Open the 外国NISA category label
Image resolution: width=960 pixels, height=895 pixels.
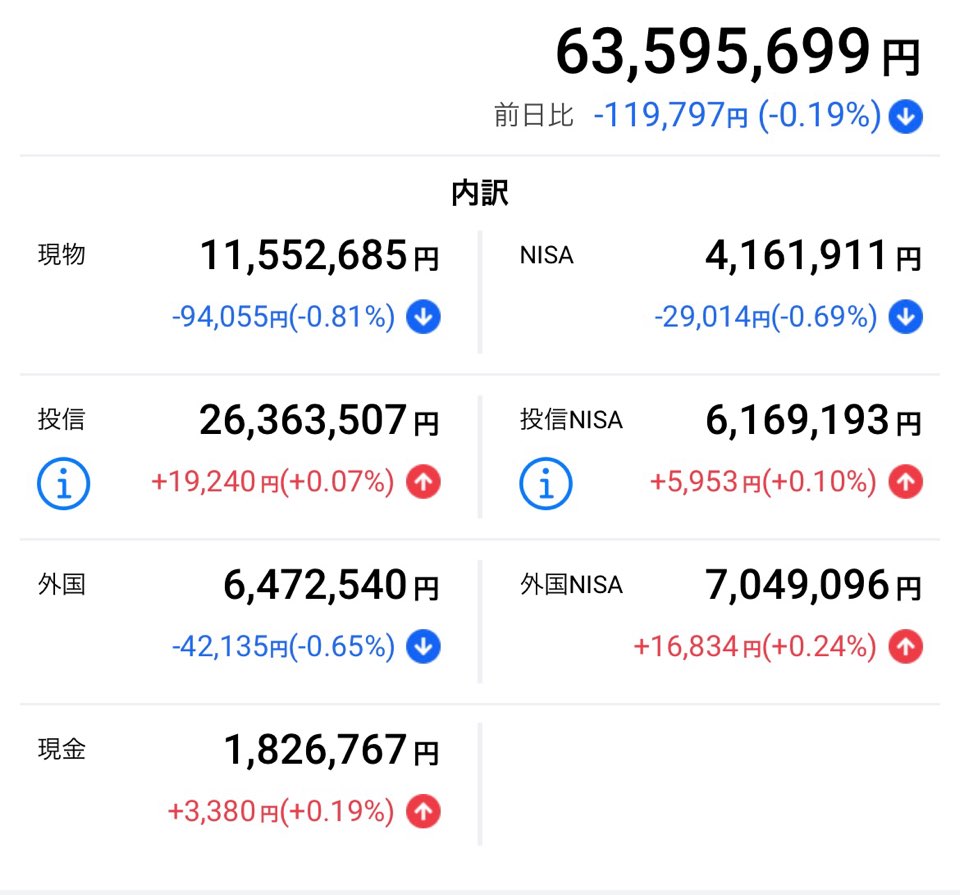point(571,584)
